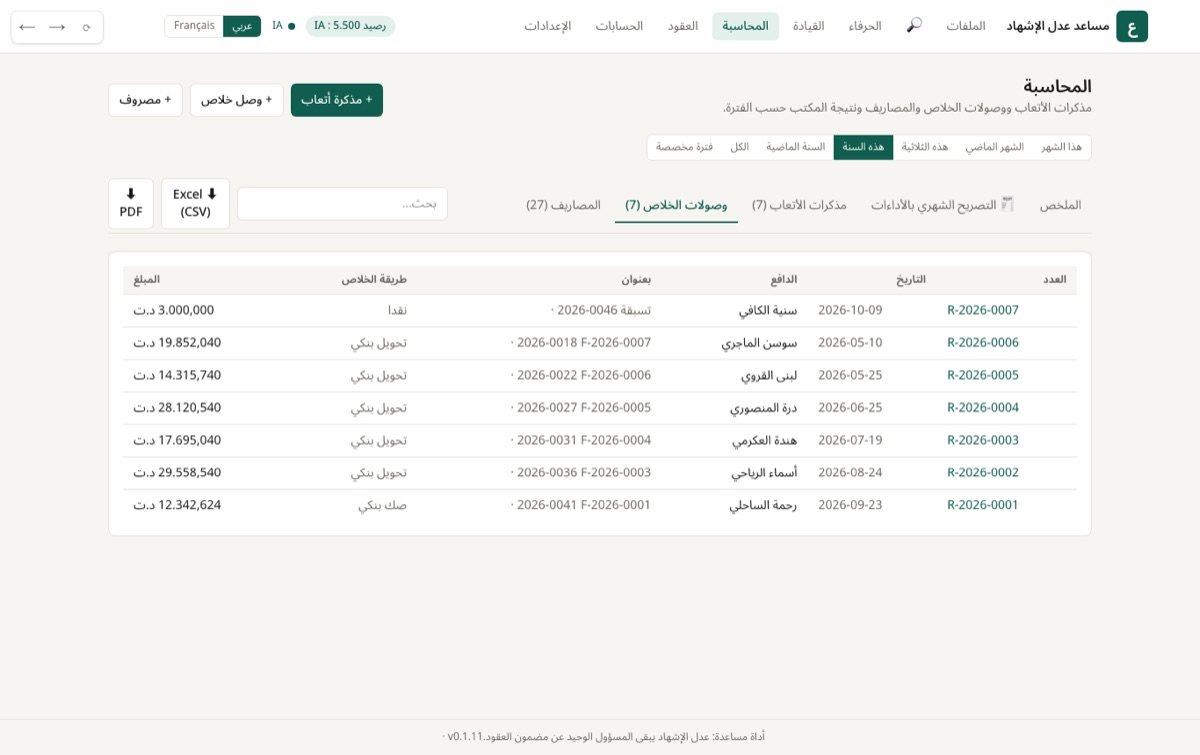
Task: Click صك بنكي payment method cell
Action: [383, 505]
